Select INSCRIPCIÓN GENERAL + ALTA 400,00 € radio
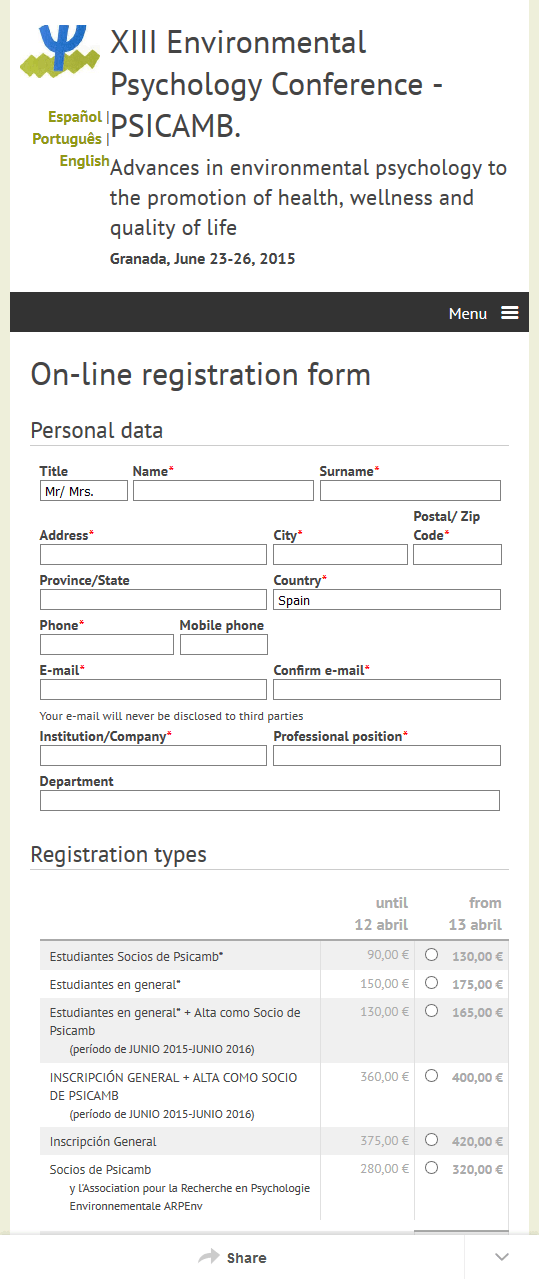This screenshot has height=1280, width=539. click(431, 1076)
